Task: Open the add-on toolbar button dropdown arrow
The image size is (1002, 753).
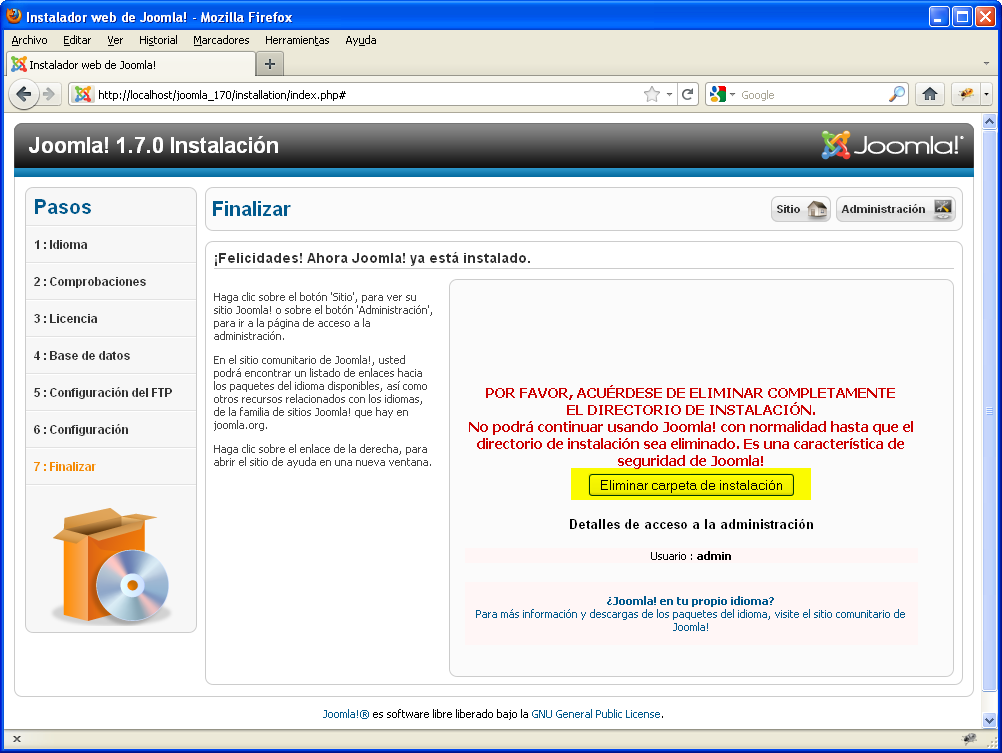Action: pyautogui.click(x=987, y=95)
